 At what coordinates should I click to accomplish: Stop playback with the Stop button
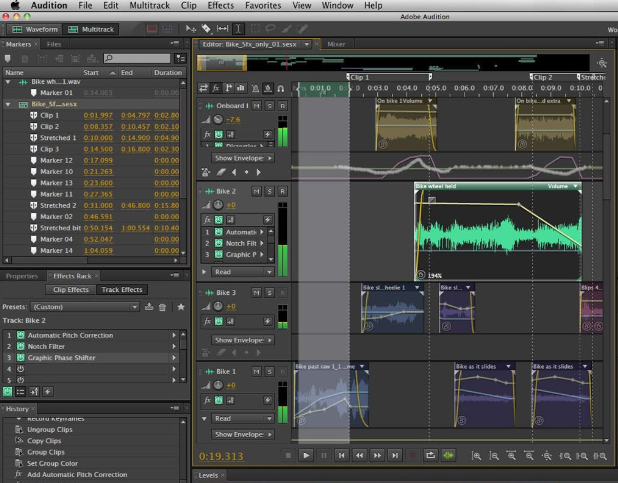pyautogui.click(x=289, y=455)
